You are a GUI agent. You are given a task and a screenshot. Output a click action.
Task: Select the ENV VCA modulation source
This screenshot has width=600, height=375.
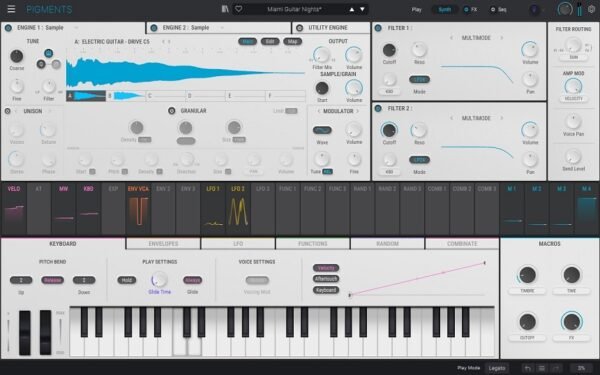(x=138, y=209)
